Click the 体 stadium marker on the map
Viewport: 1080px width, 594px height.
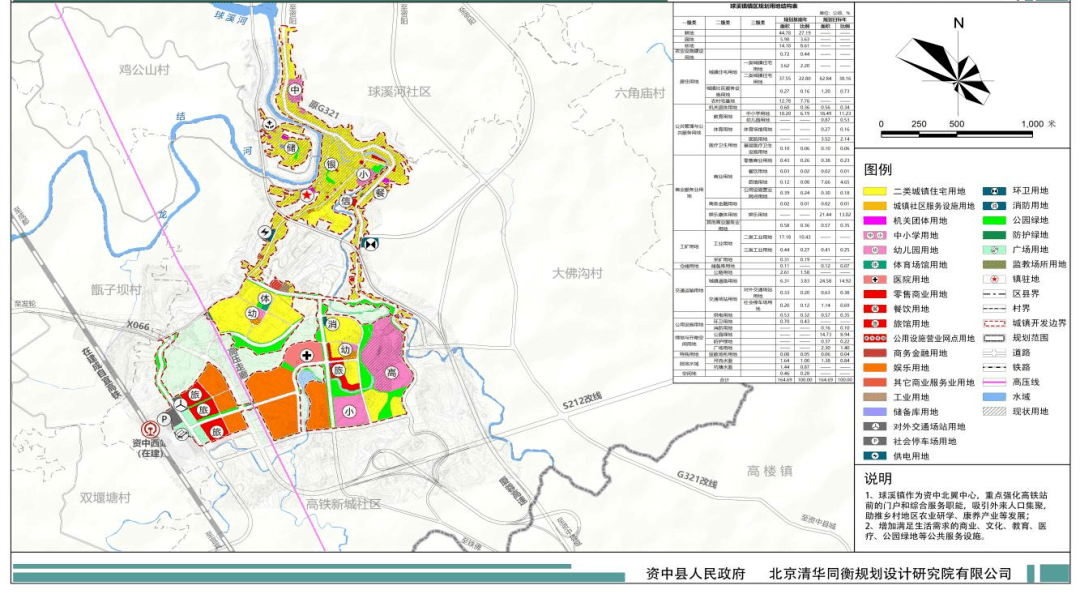pyautogui.click(x=265, y=298)
